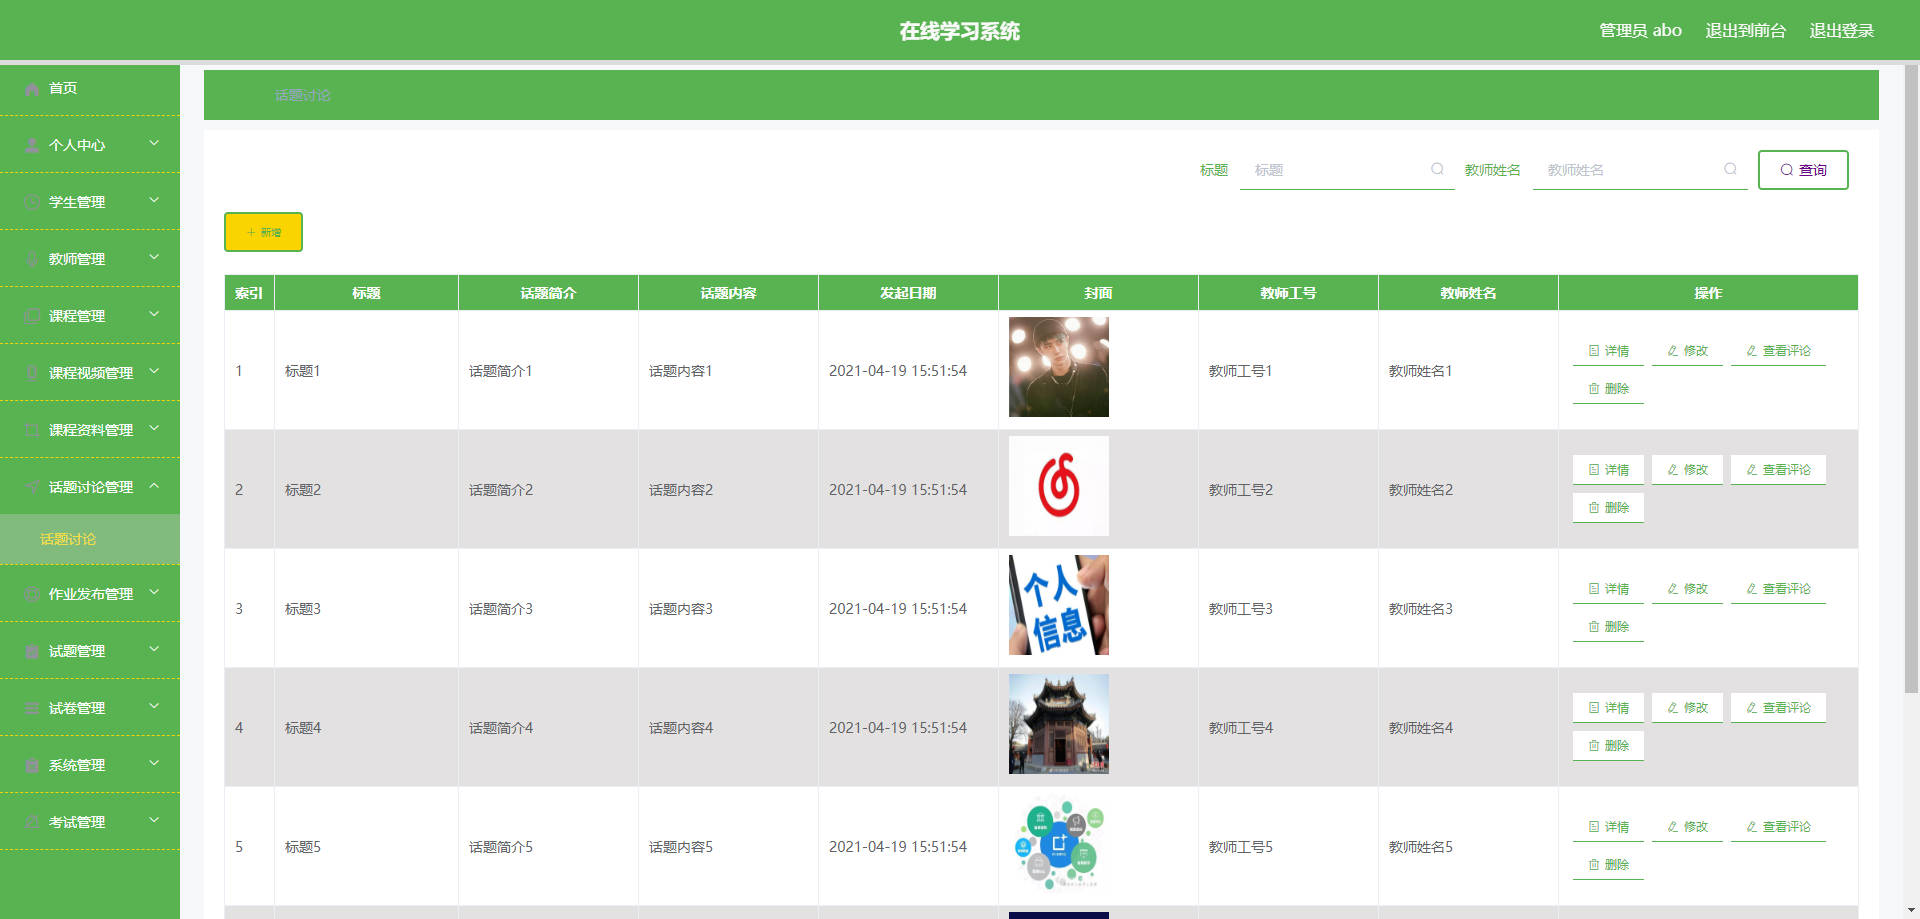Click 退出到前台 link
The width and height of the screenshot is (1920, 919).
point(1745,31)
